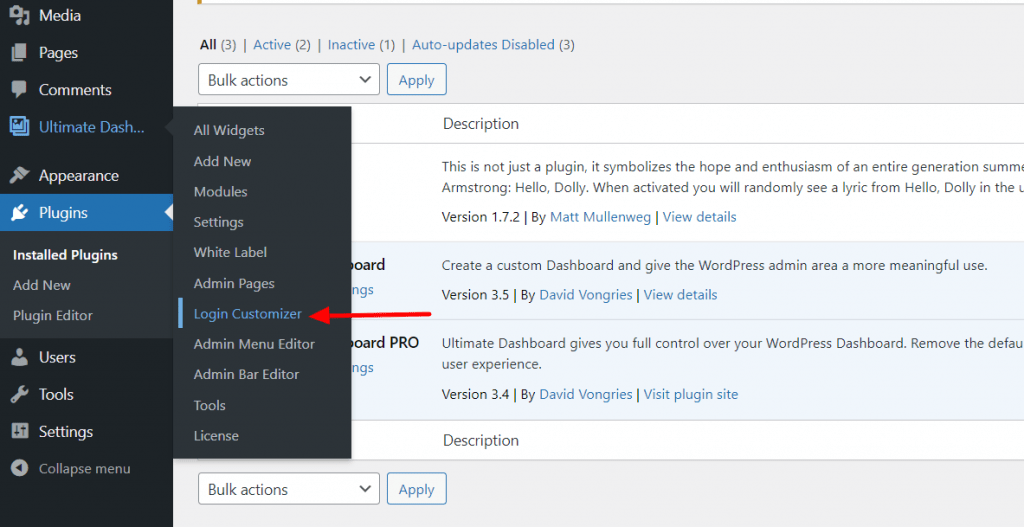Open Tools in flyout menu
Screen dimensions: 1024x527
coord(209,405)
